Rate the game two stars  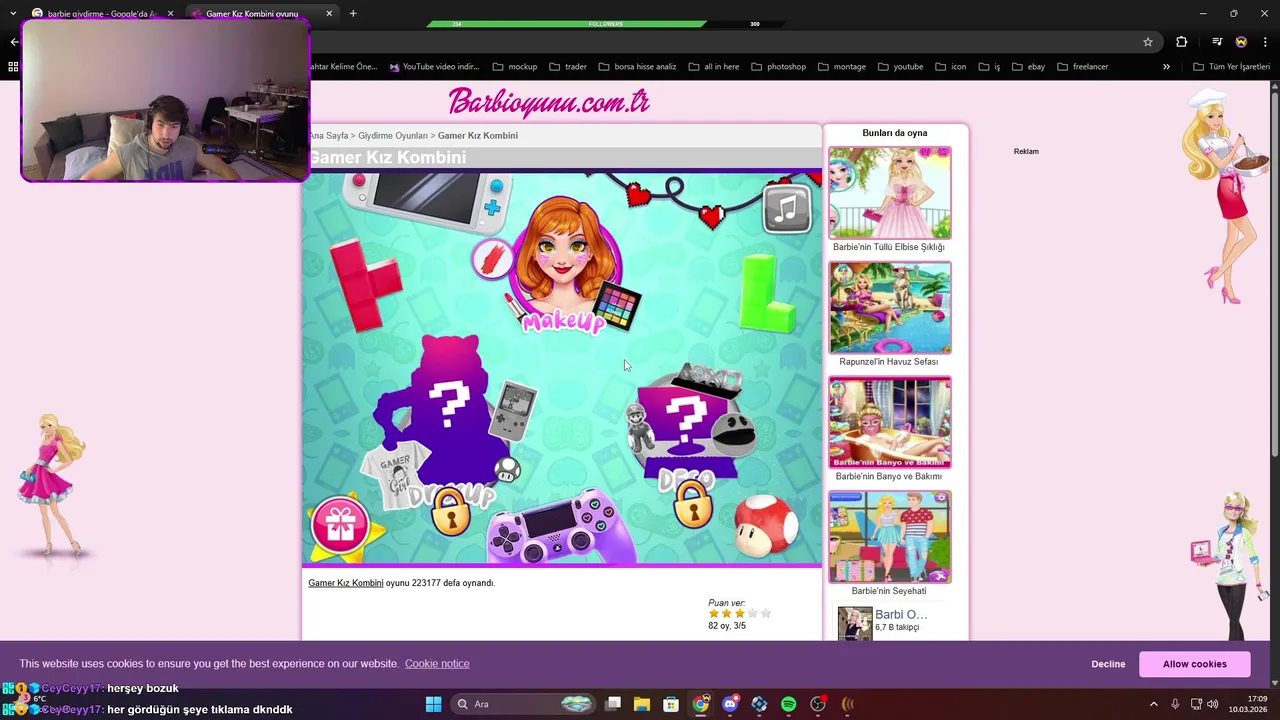tap(726, 613)
